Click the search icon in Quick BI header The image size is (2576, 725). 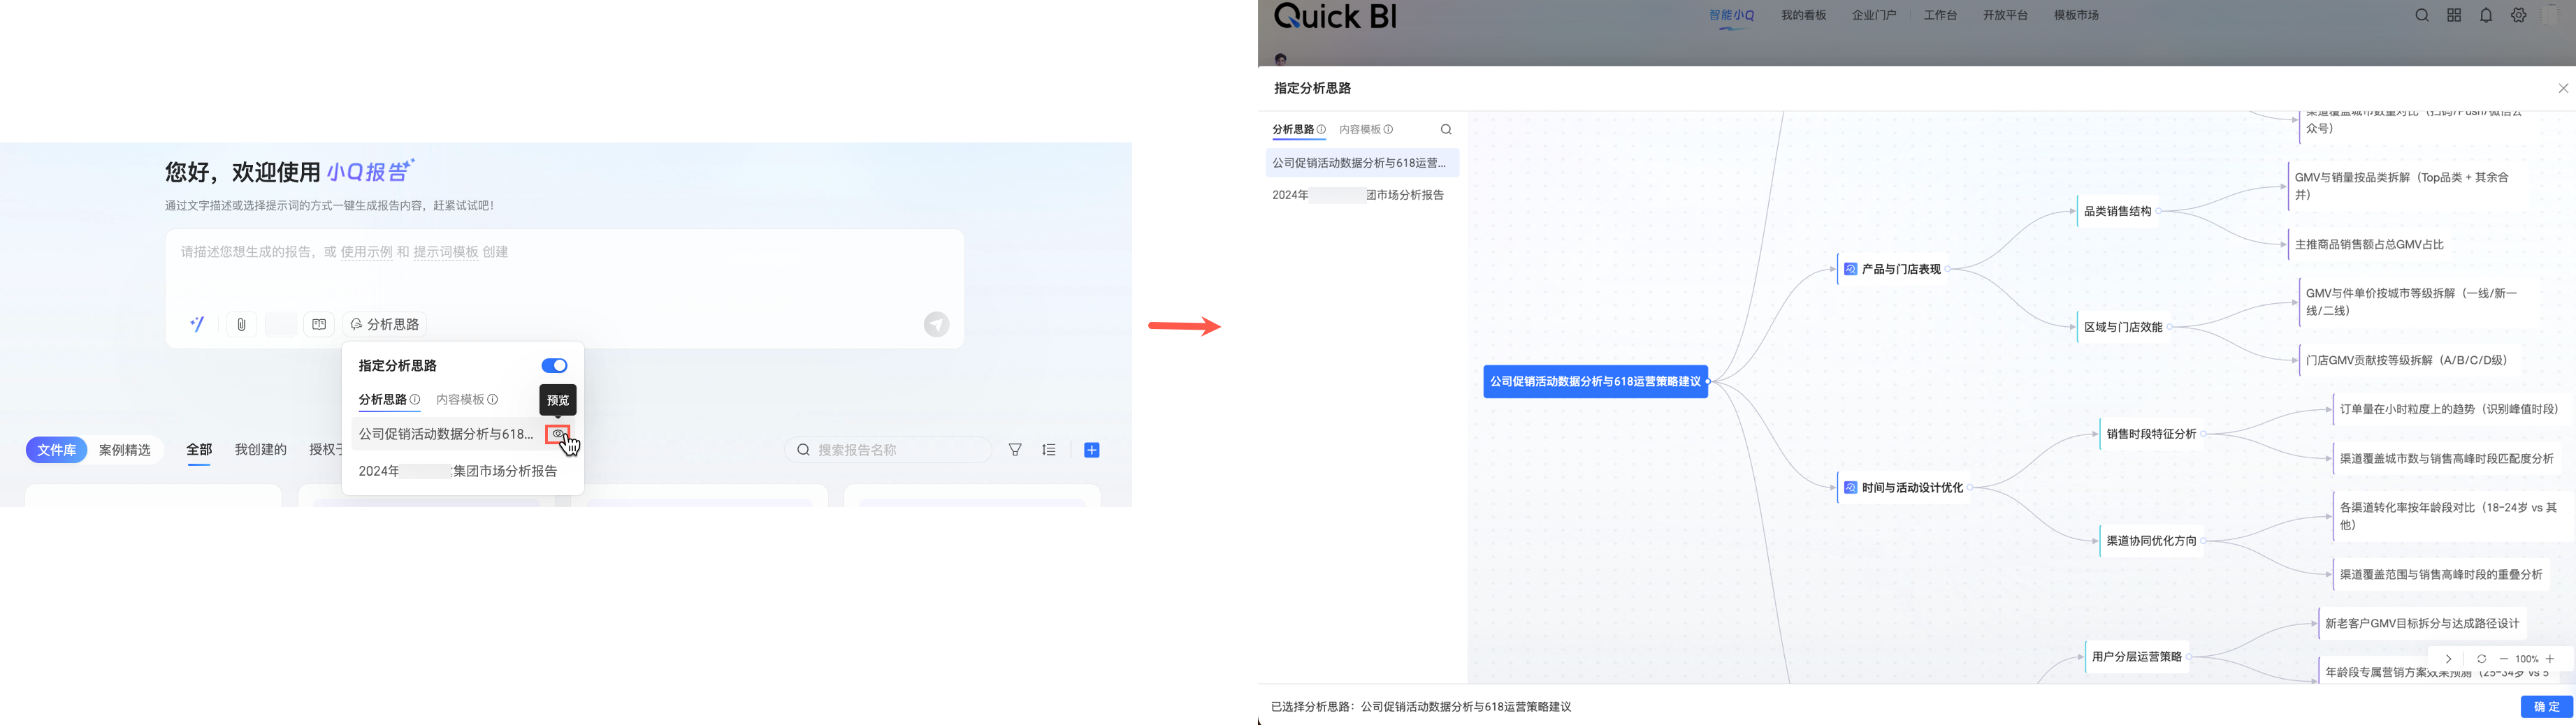(x=2422, y=15)
